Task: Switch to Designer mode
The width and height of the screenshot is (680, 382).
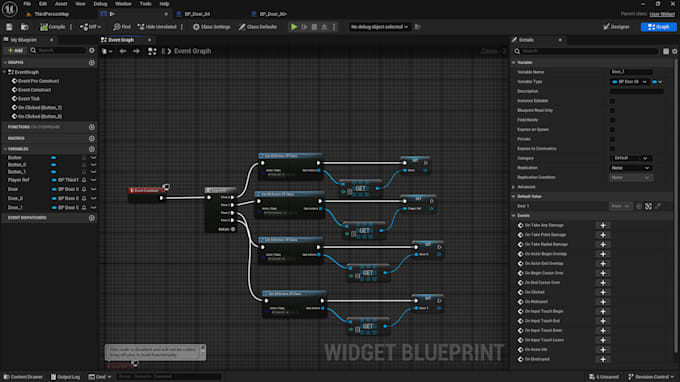Action: click(x=616, y=27)
